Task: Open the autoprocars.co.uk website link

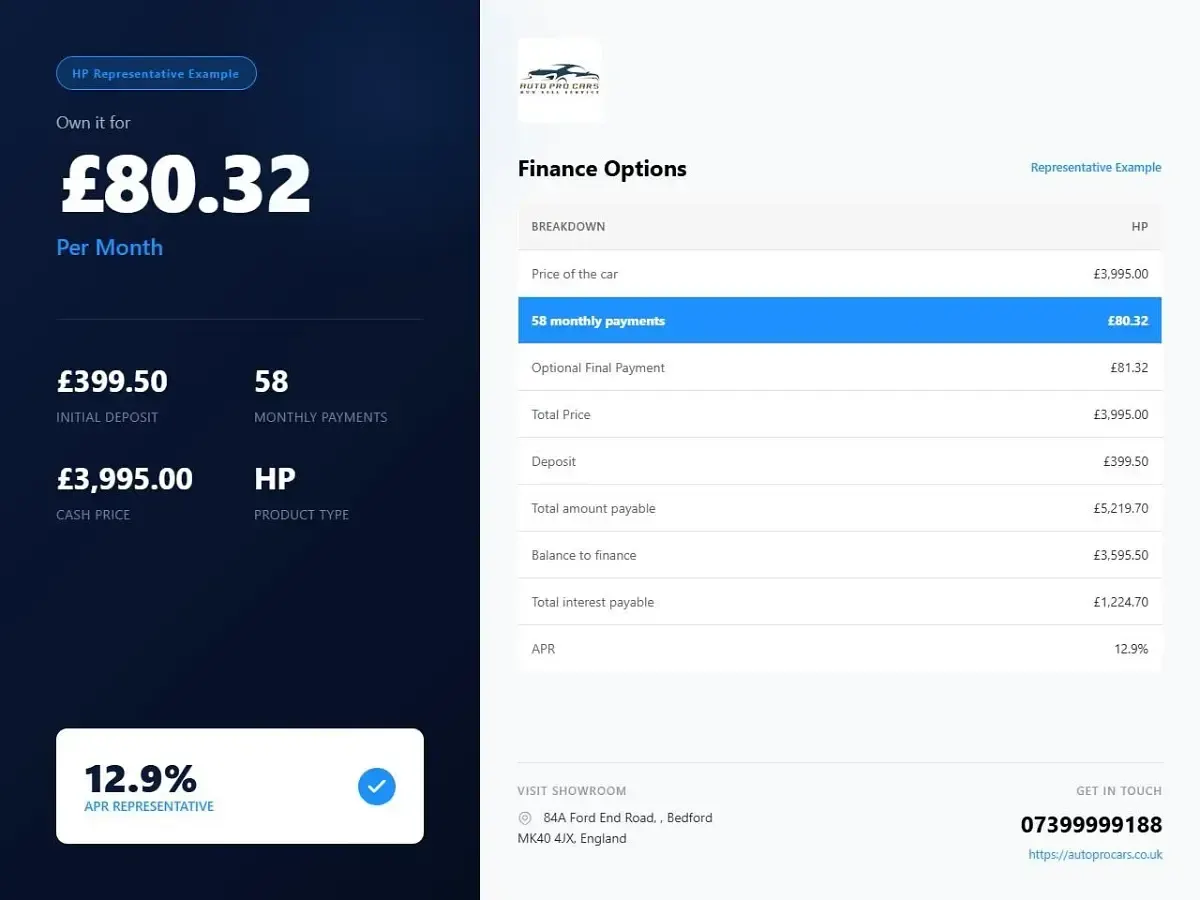Action: click(1095, 855)
